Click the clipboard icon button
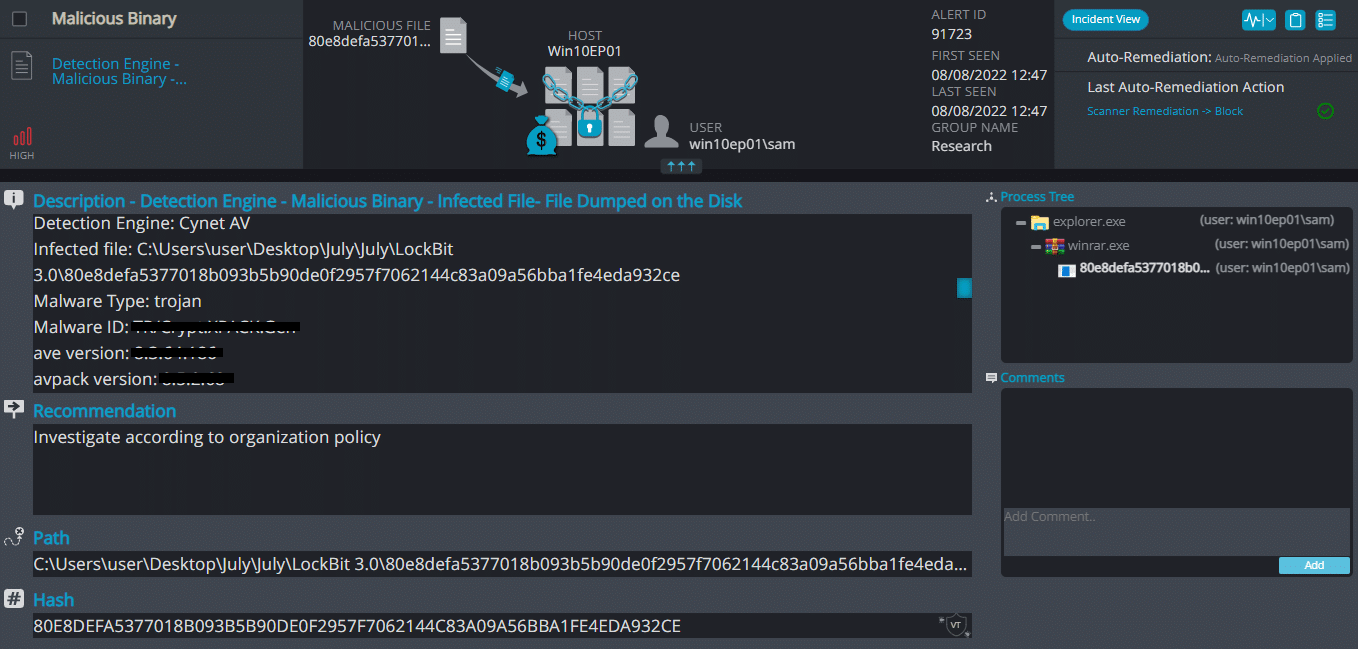Screen dimensions: 1358x649 (1295, 20)
